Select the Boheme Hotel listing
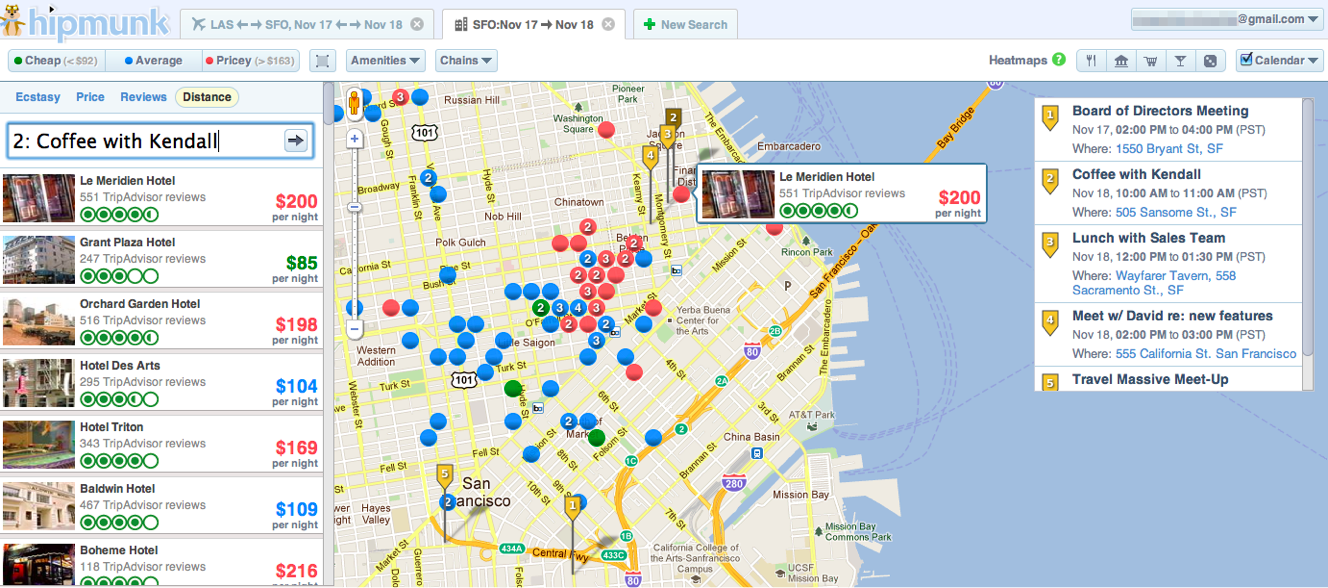The image size is (1328, 588). pos(161,562)
